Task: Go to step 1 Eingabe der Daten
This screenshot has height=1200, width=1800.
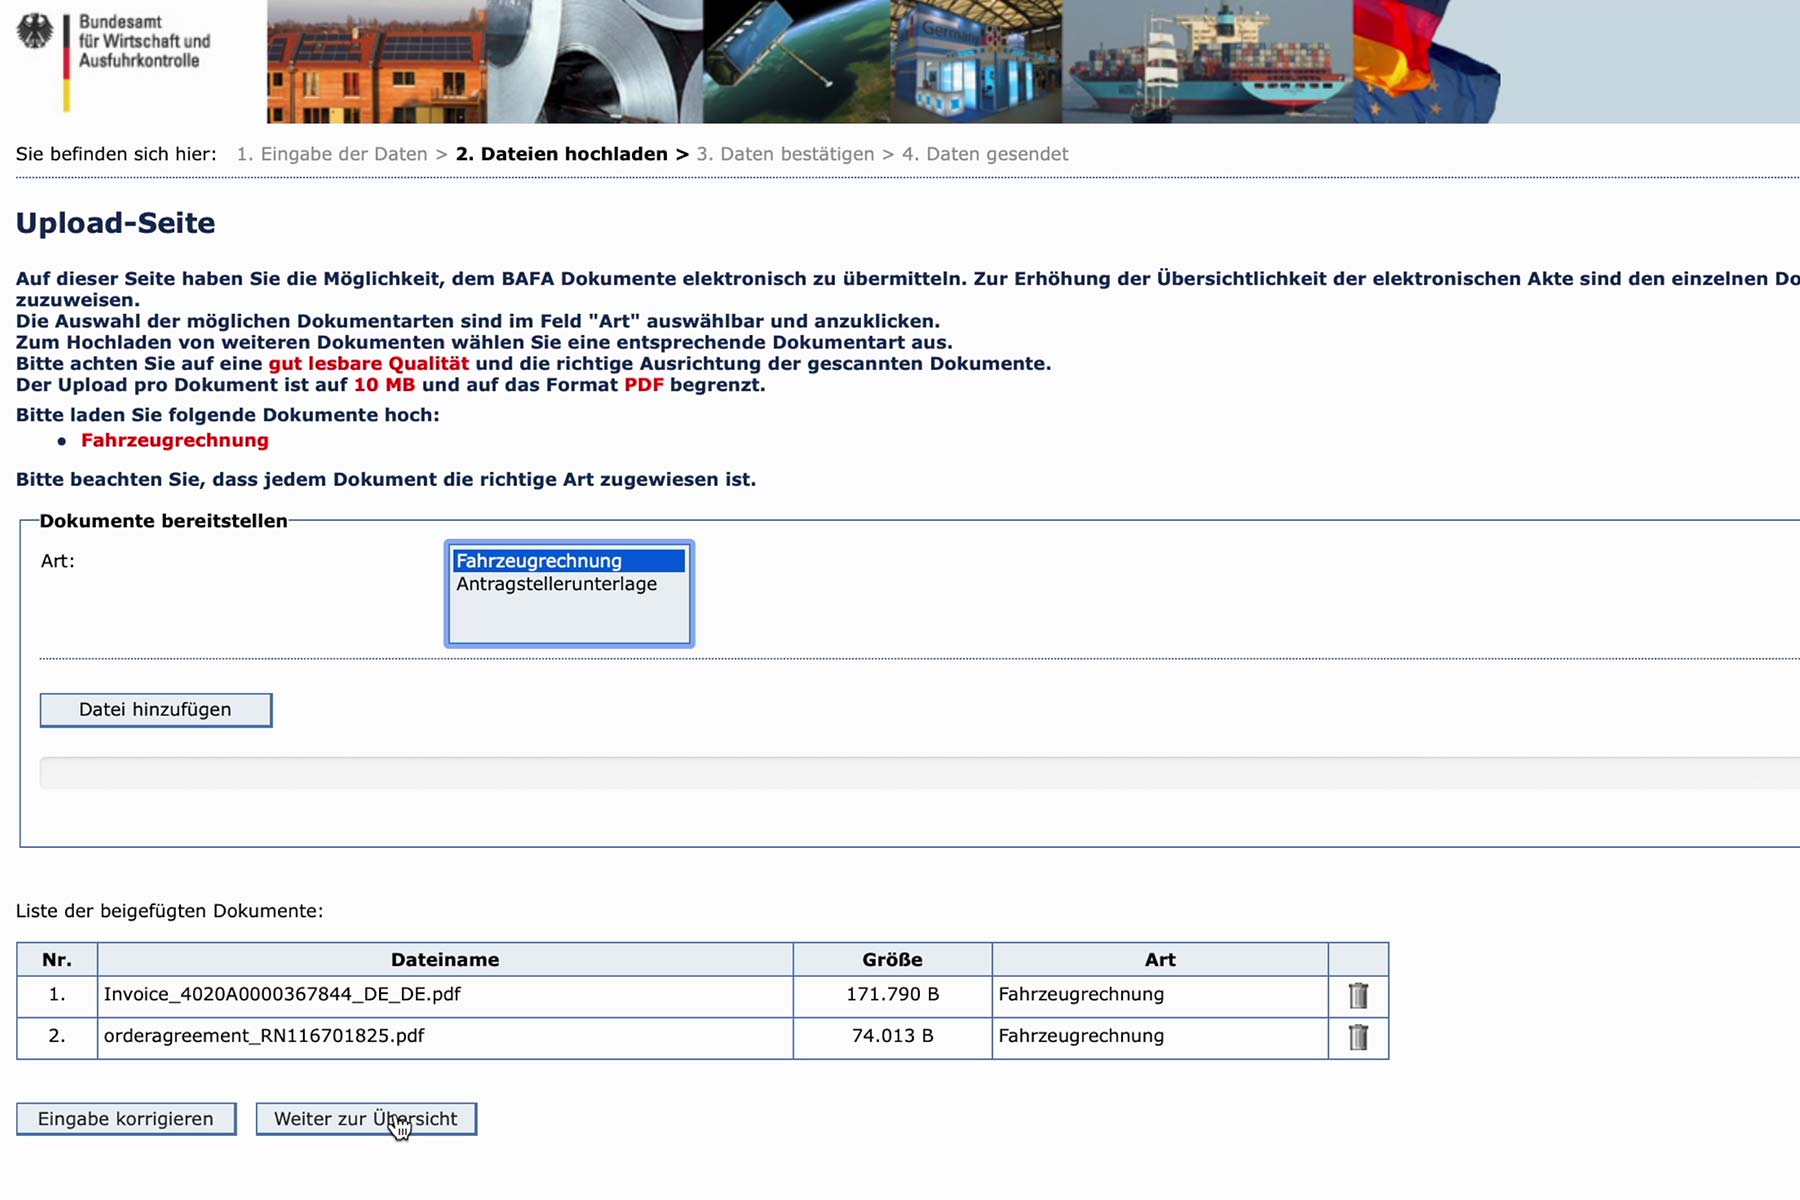Action: tap(331, 154)
